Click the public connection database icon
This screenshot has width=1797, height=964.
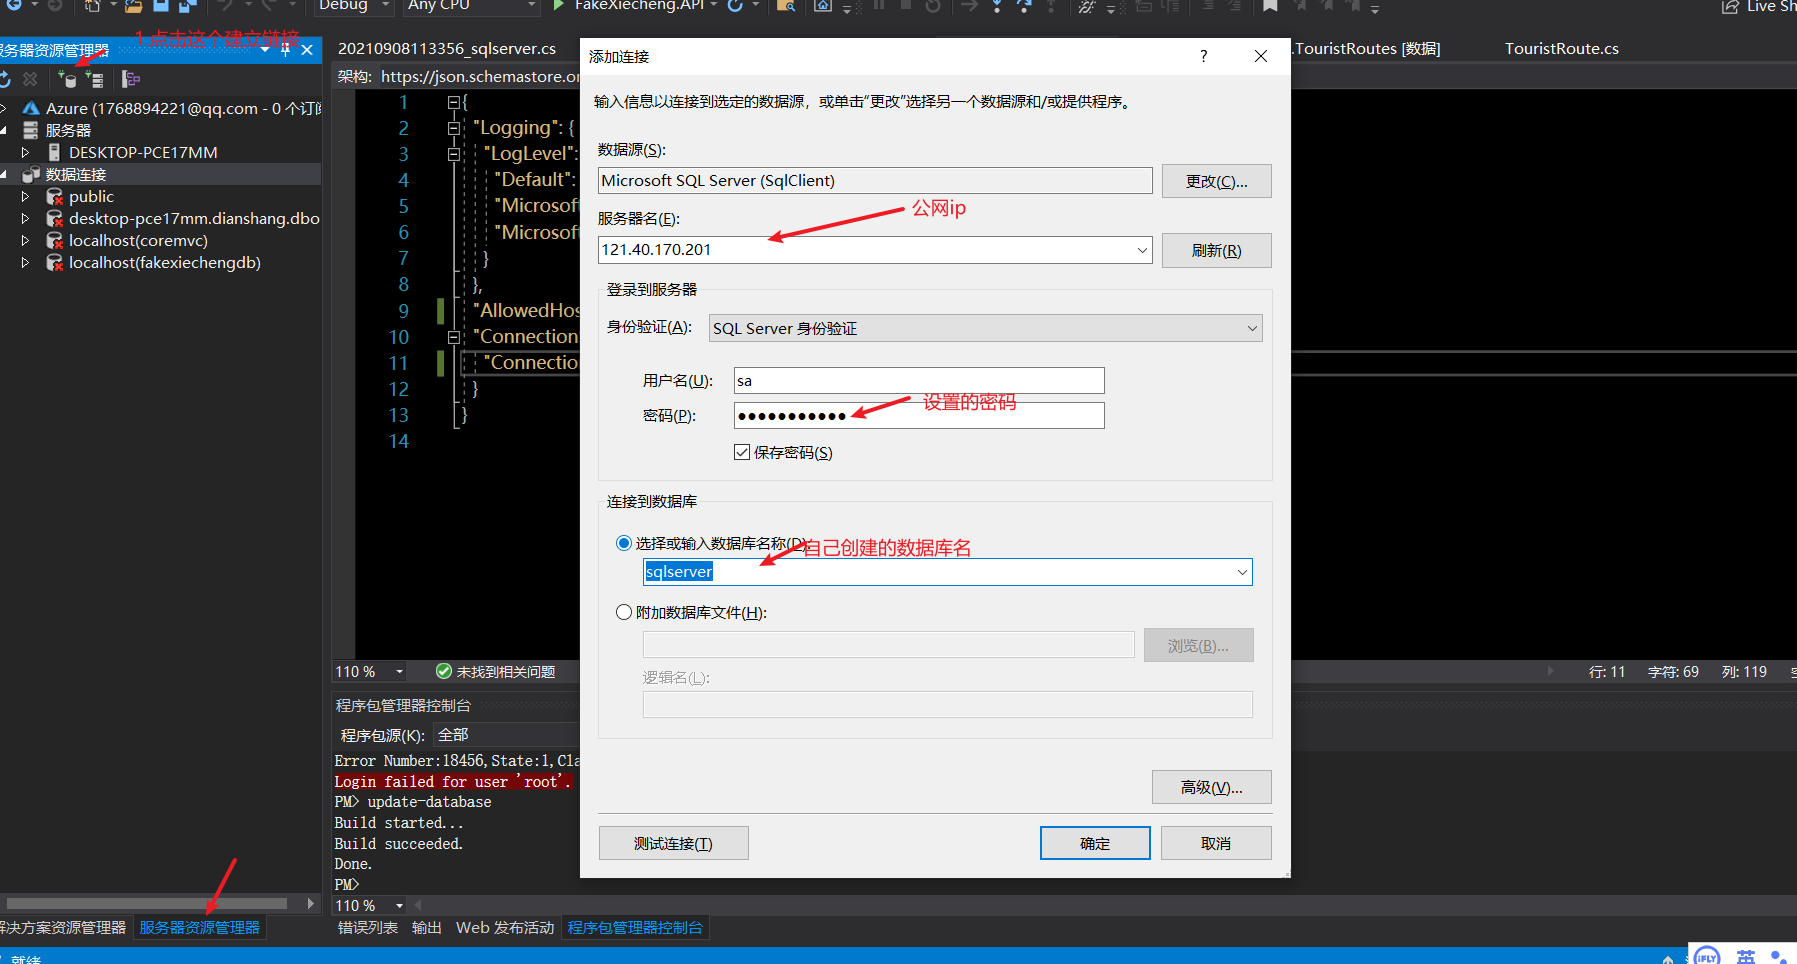pos(54,197)
